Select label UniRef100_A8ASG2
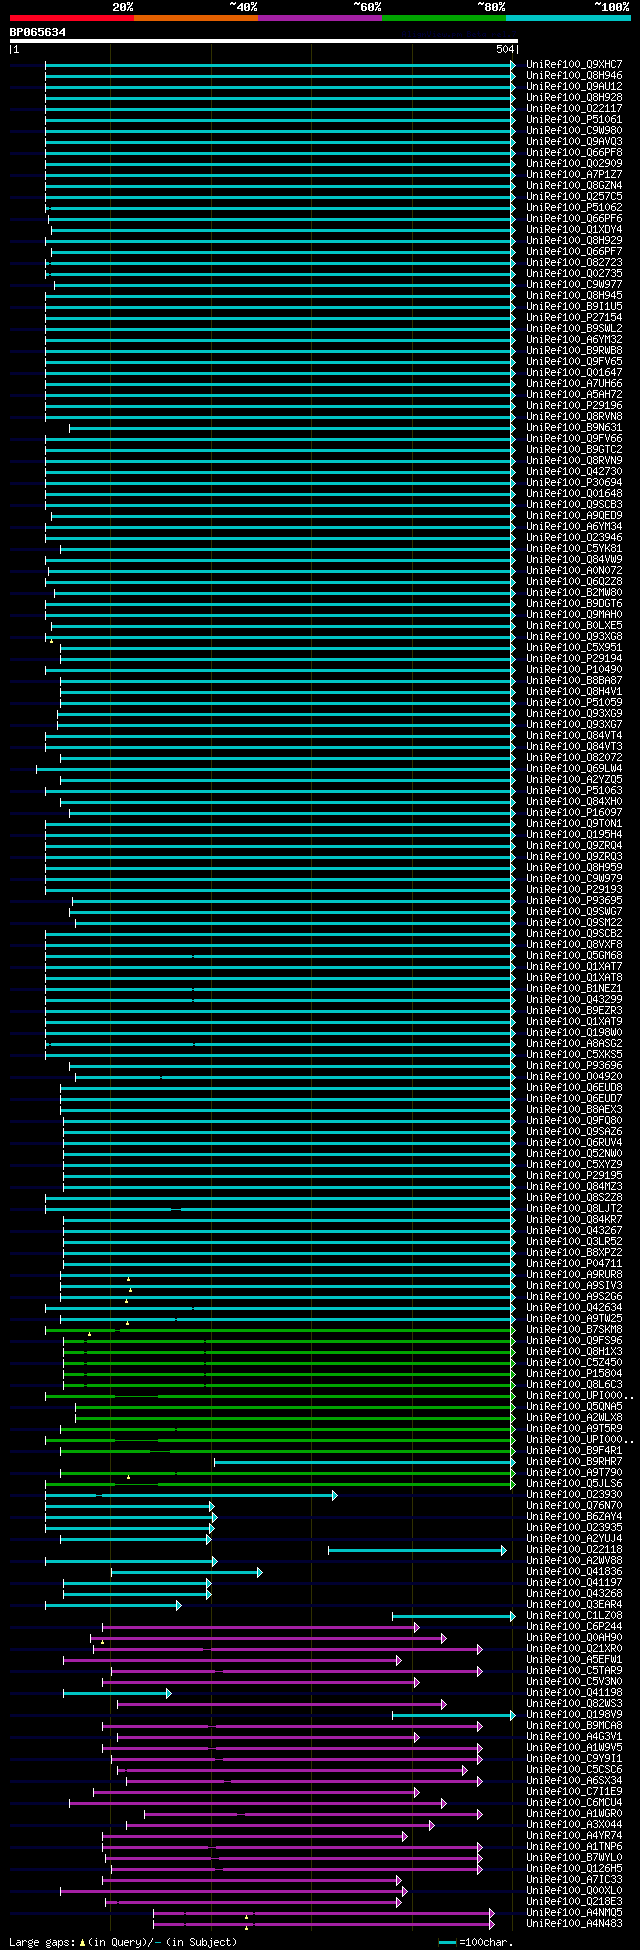The width and height of the screenshot is (640, 1950). (x=574, y=1044)
